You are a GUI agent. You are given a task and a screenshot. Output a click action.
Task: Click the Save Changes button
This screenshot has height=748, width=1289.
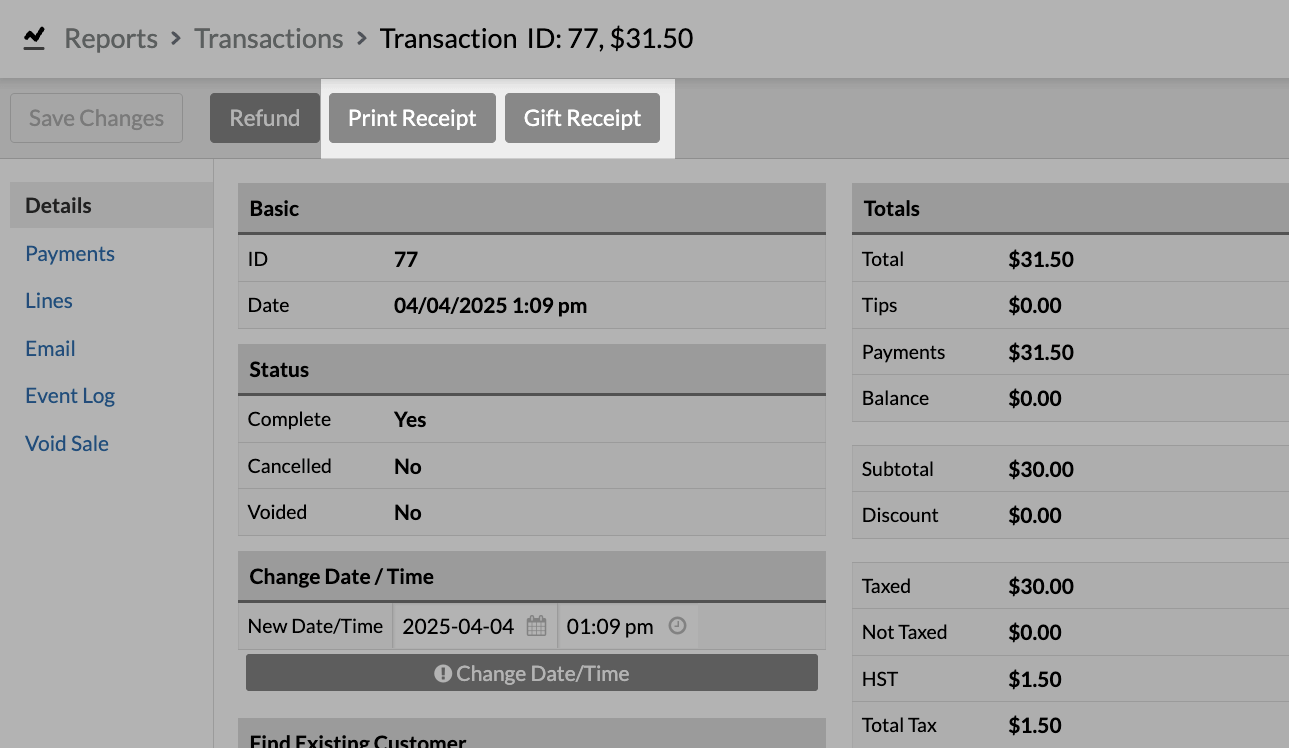point(96,118)
